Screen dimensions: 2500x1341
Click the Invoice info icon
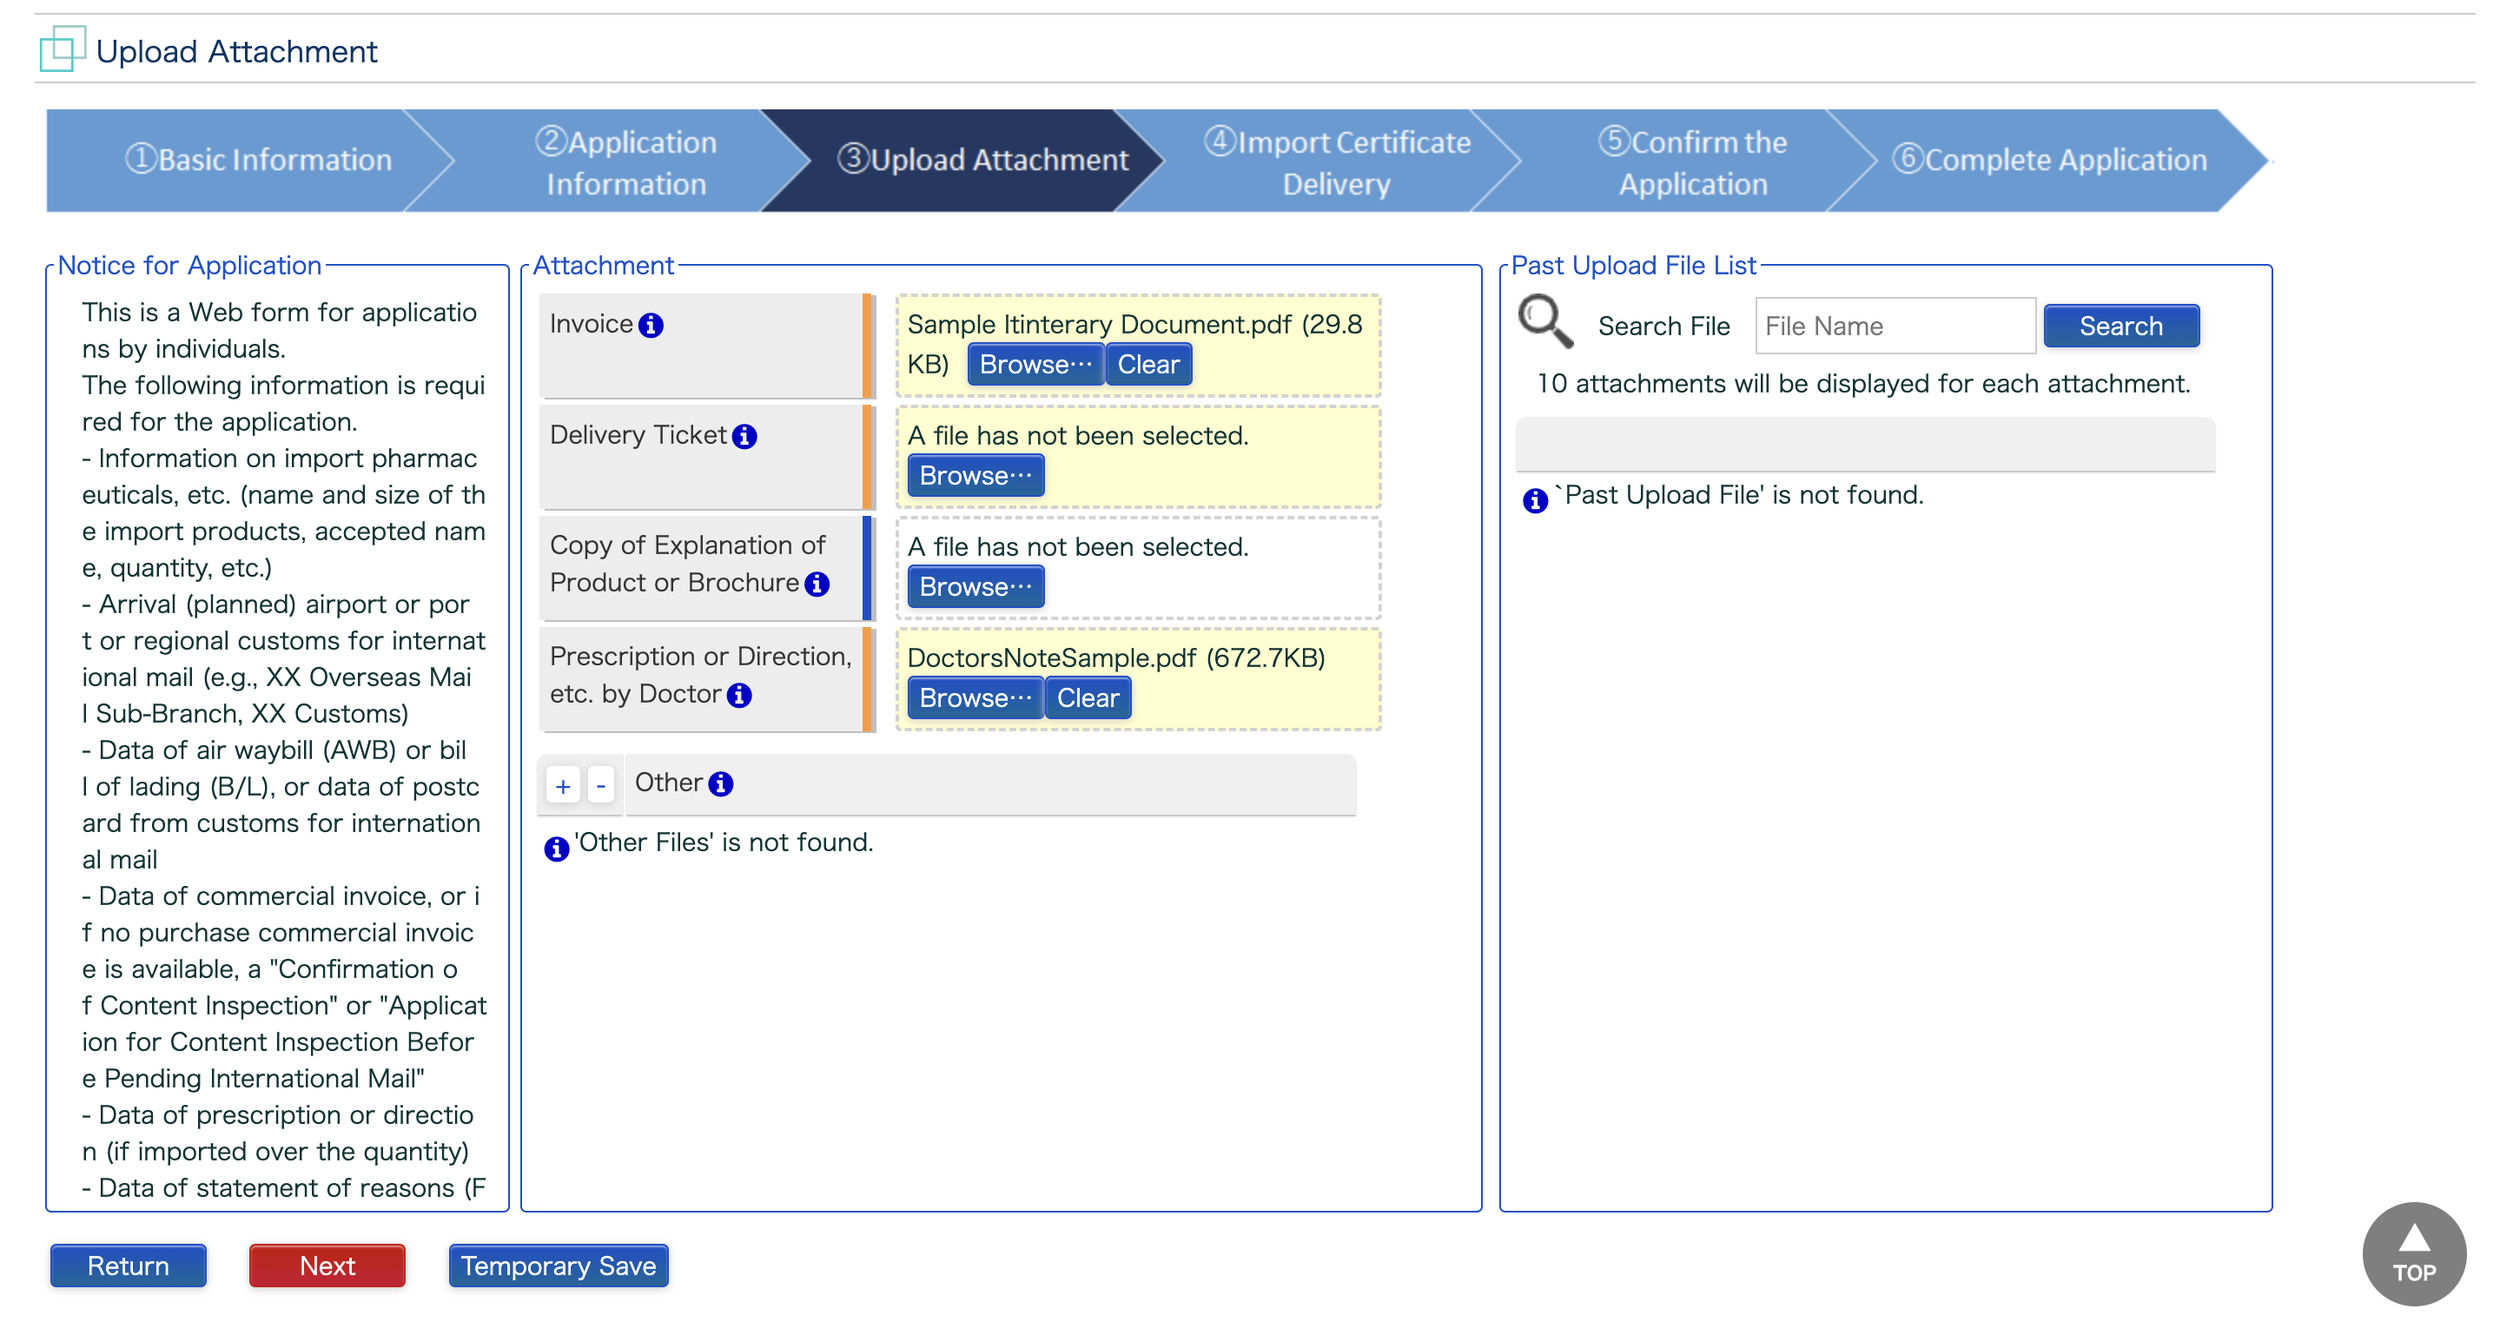click(651, 326)
